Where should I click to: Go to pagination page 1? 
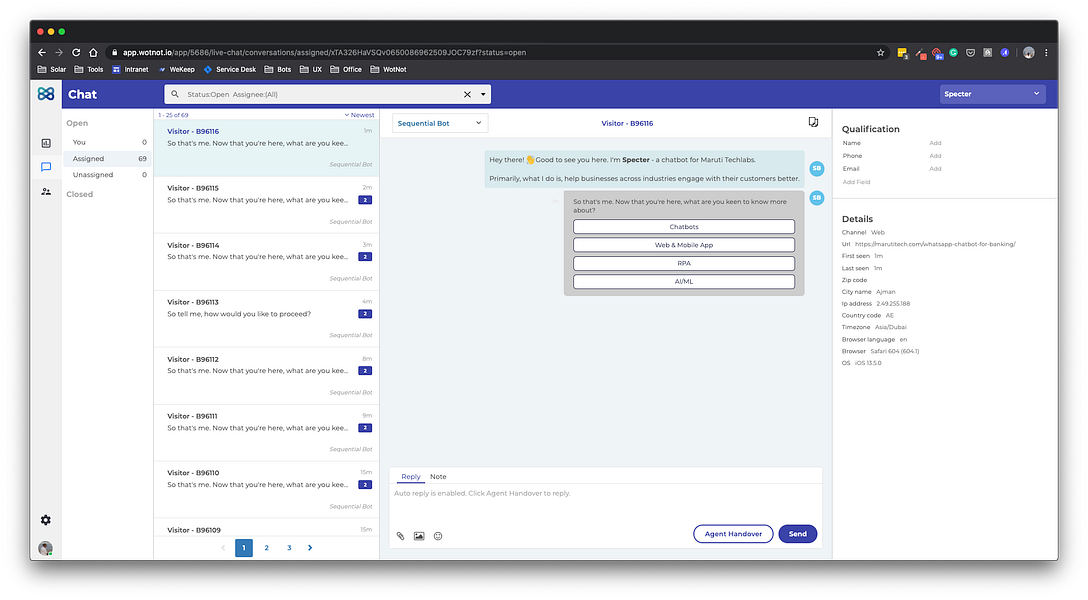(244, 548)
